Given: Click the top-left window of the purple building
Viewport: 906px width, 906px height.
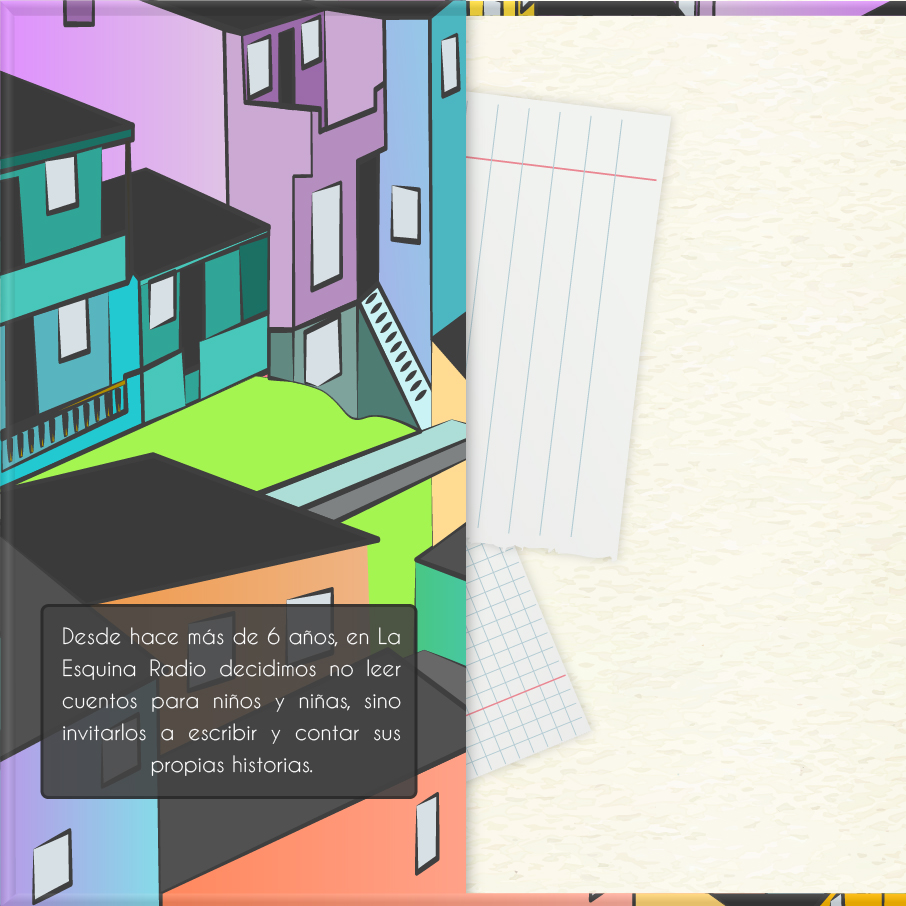Looking at the screenshot, I should (259, 66).
